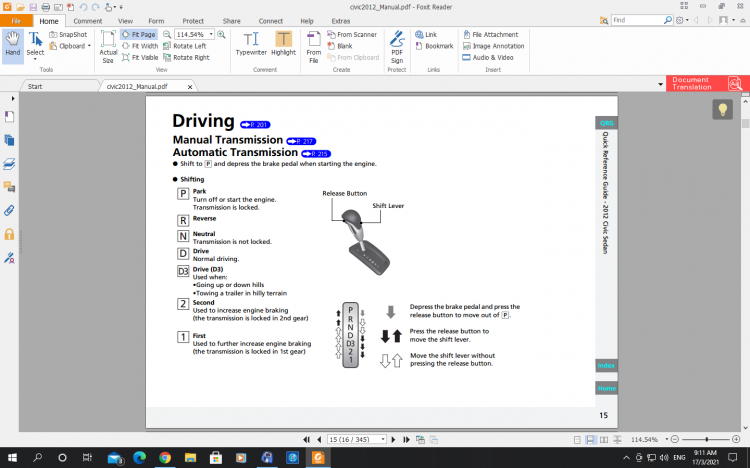The height and width of the screenshot is (468, 750).
Task: Insert a Link
Action: (426, 34)
